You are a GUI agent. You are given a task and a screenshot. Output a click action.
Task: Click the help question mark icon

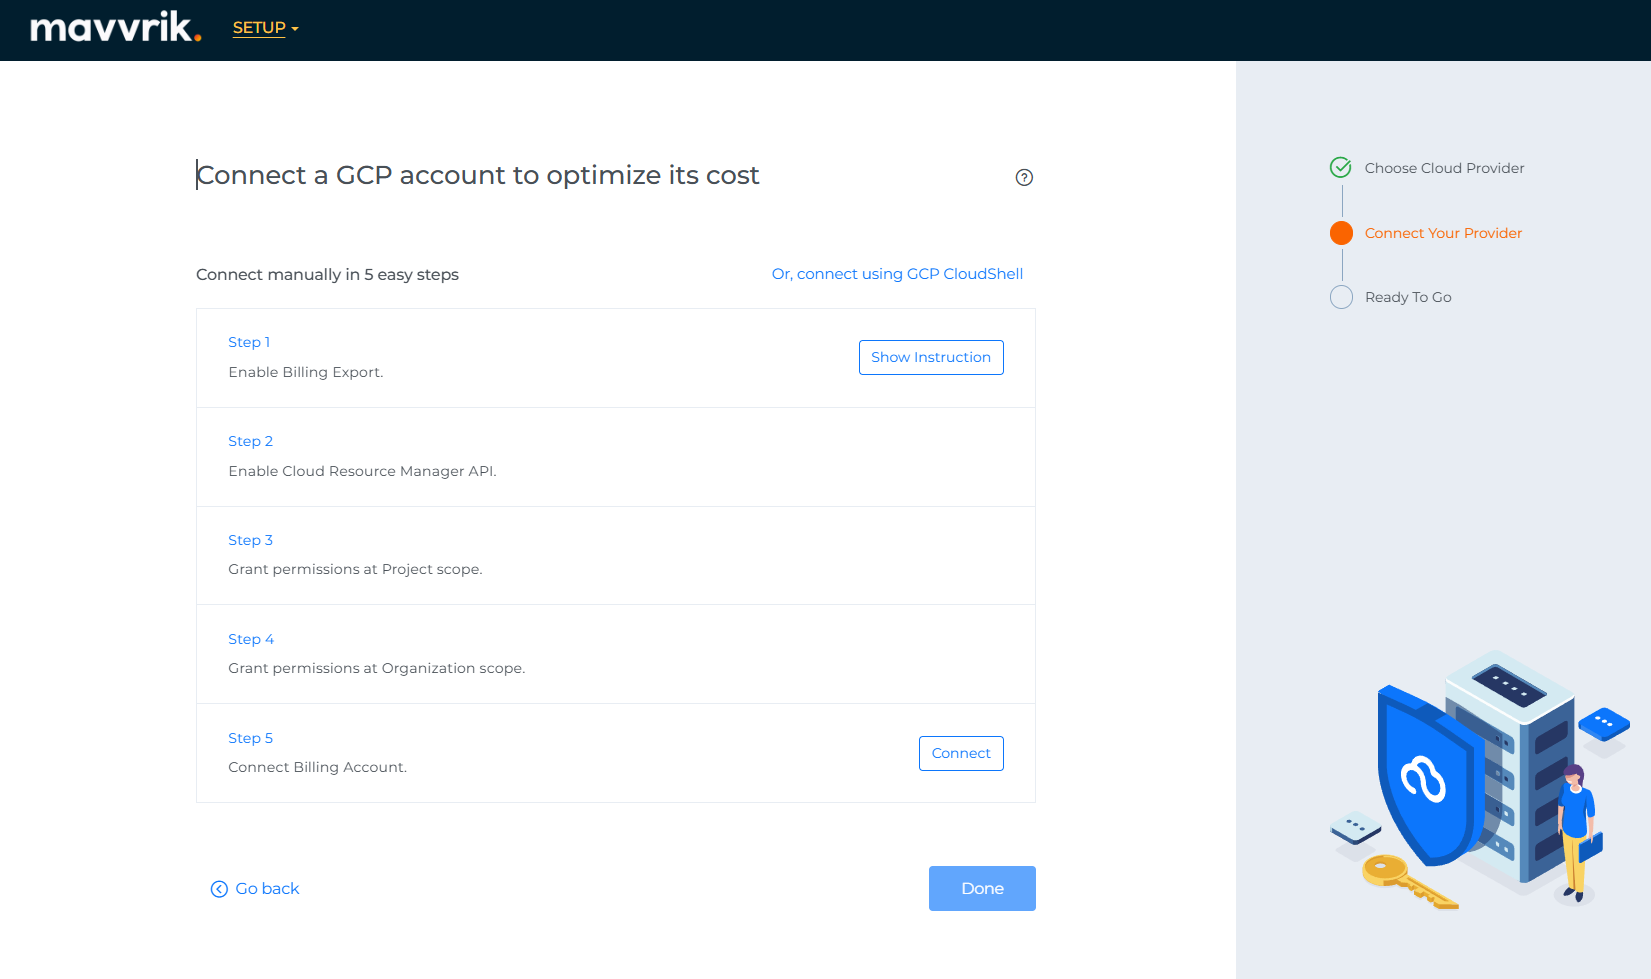[x=1024, y=177]
